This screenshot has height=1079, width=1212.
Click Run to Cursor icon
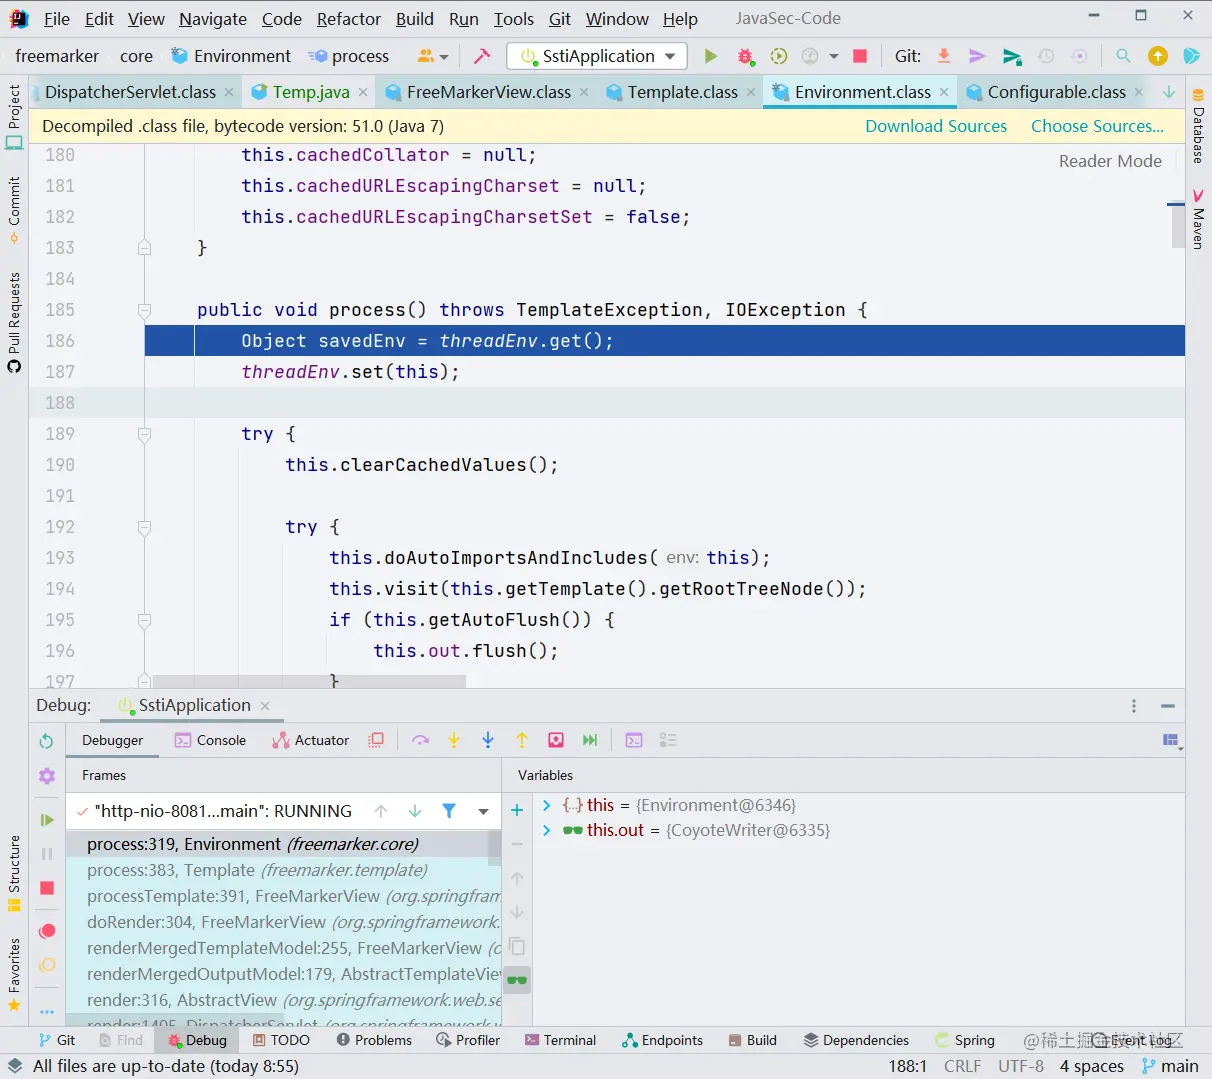pos(590,740)
